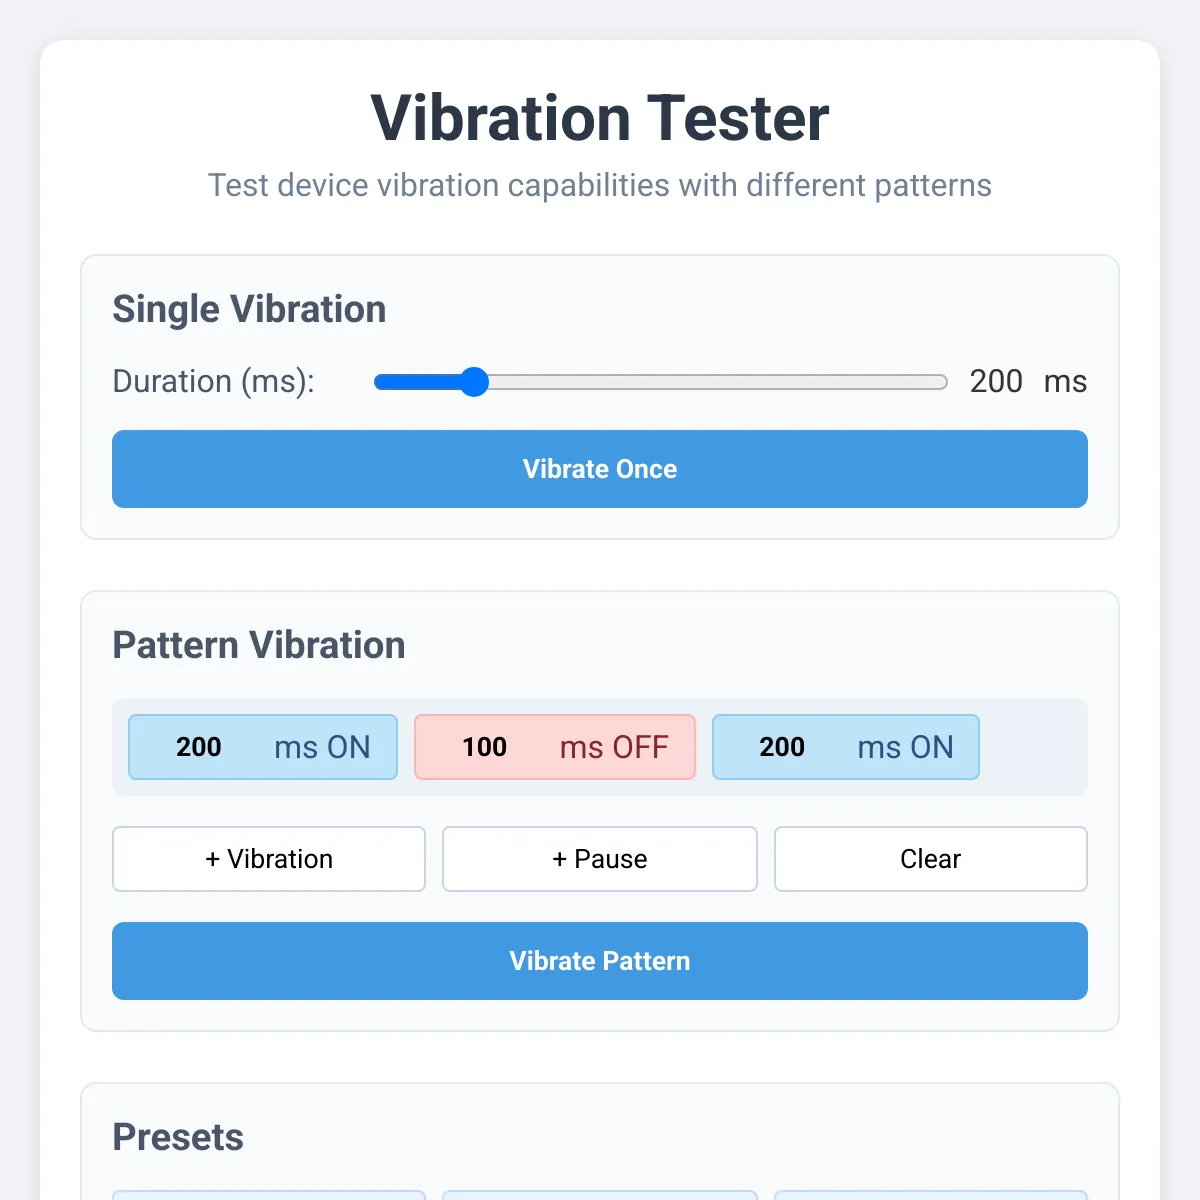Click the Vibrate Once button
This screenshot has height=1200, width=1200.
[600, 469]
